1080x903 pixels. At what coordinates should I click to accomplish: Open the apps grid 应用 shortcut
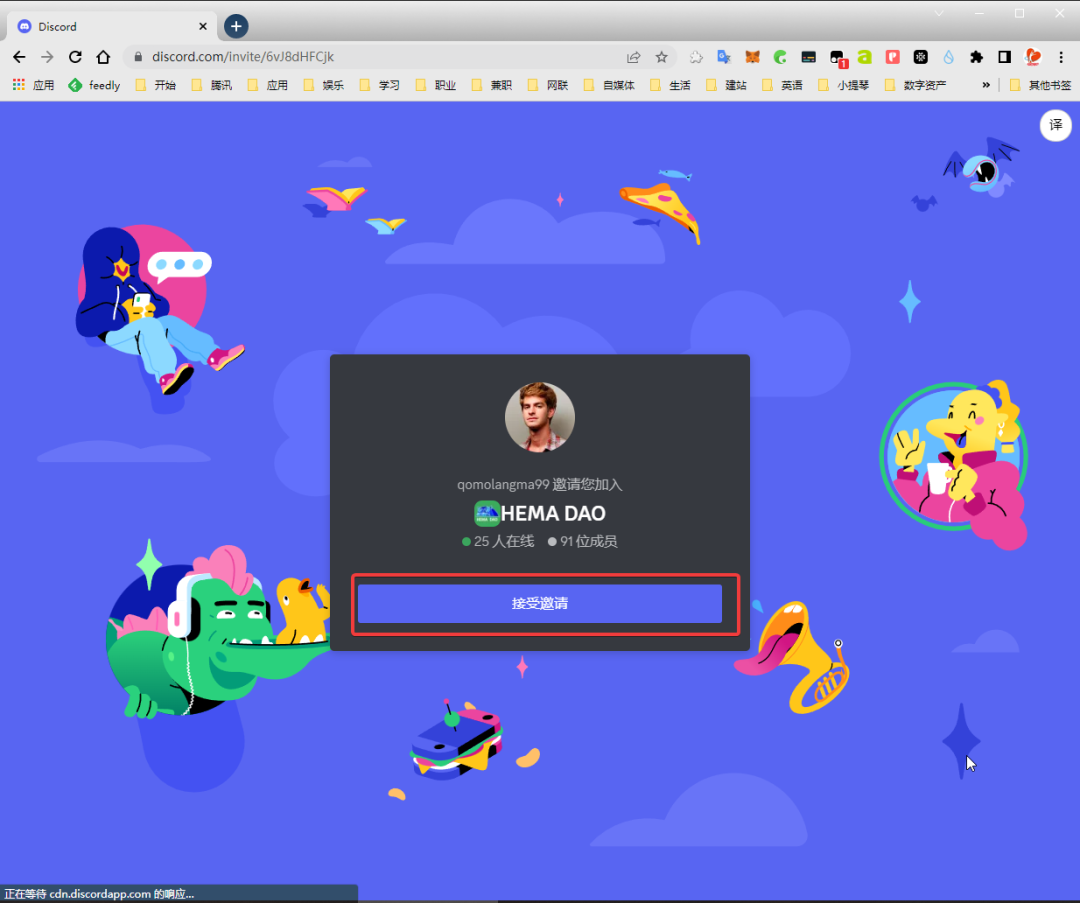[x=33, y=85]
